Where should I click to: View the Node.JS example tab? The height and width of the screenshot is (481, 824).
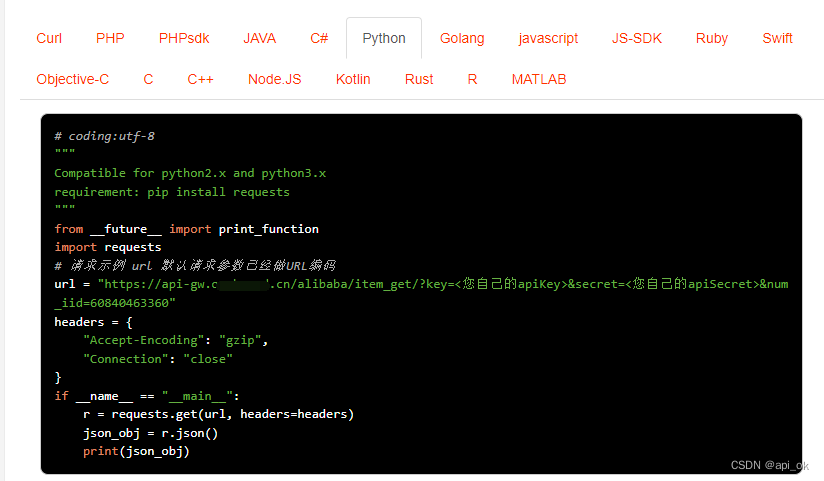tap(274, 79)
